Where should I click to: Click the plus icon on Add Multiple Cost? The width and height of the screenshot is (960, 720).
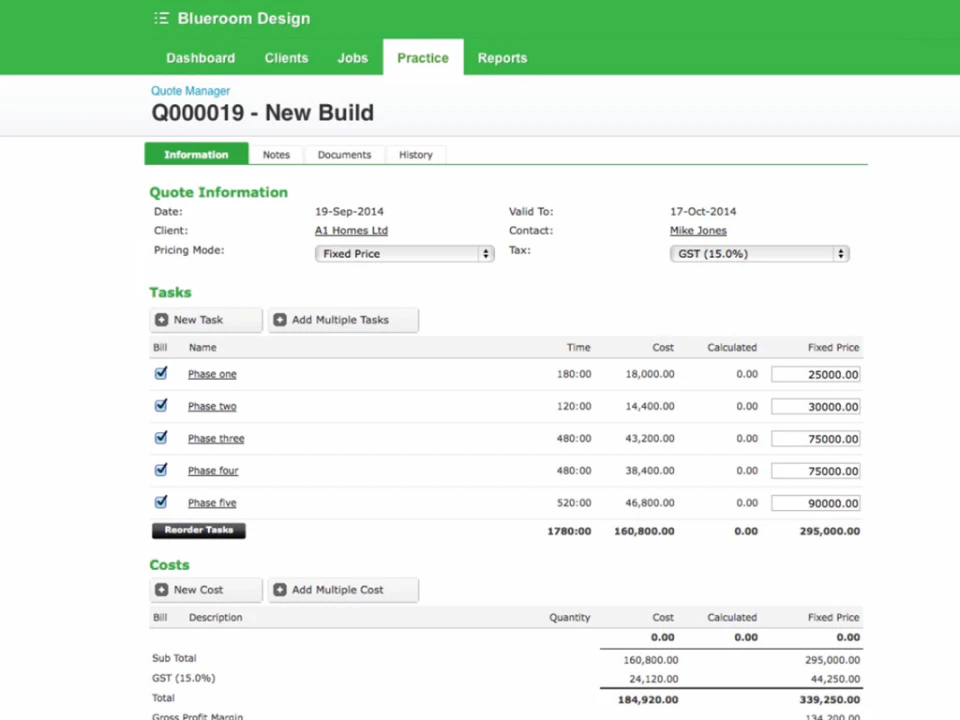279,589
